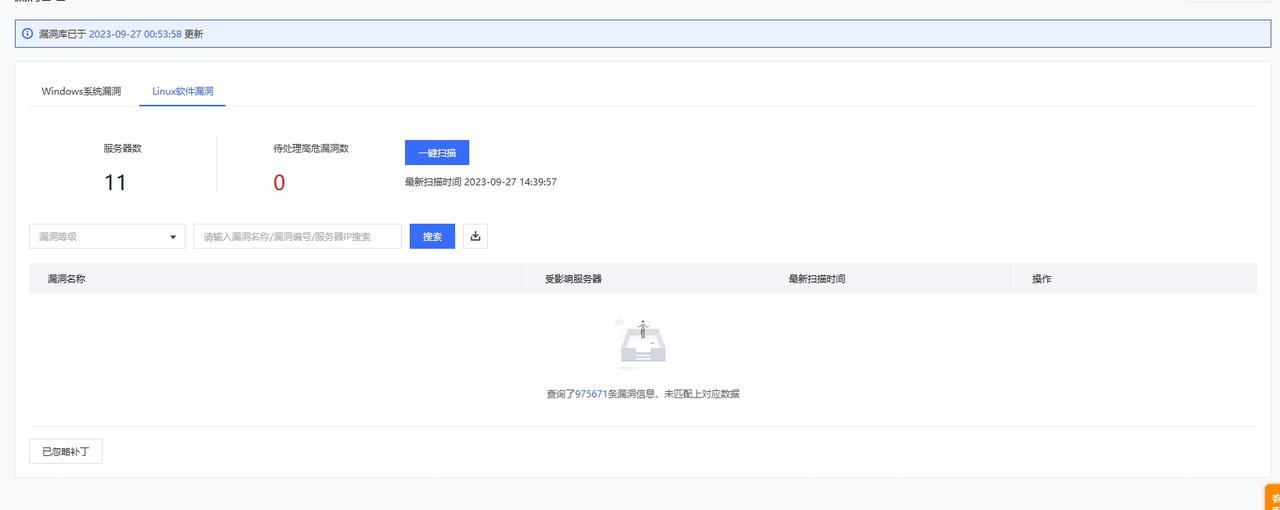Click the empty-state inbox illustration
The width and height of the screenshot is (1280, 510).
tap(641, 343)
